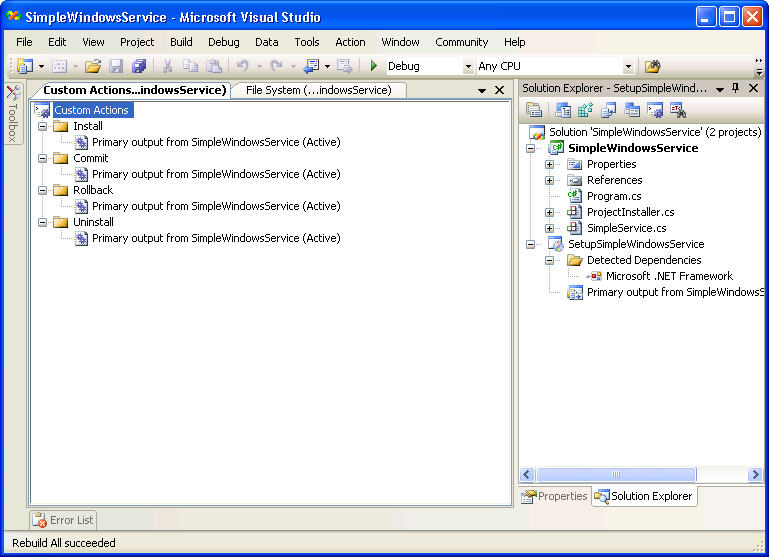Click the Cut scissors icon
This screenshot has height=557, width=769.
tap(167, 66)
